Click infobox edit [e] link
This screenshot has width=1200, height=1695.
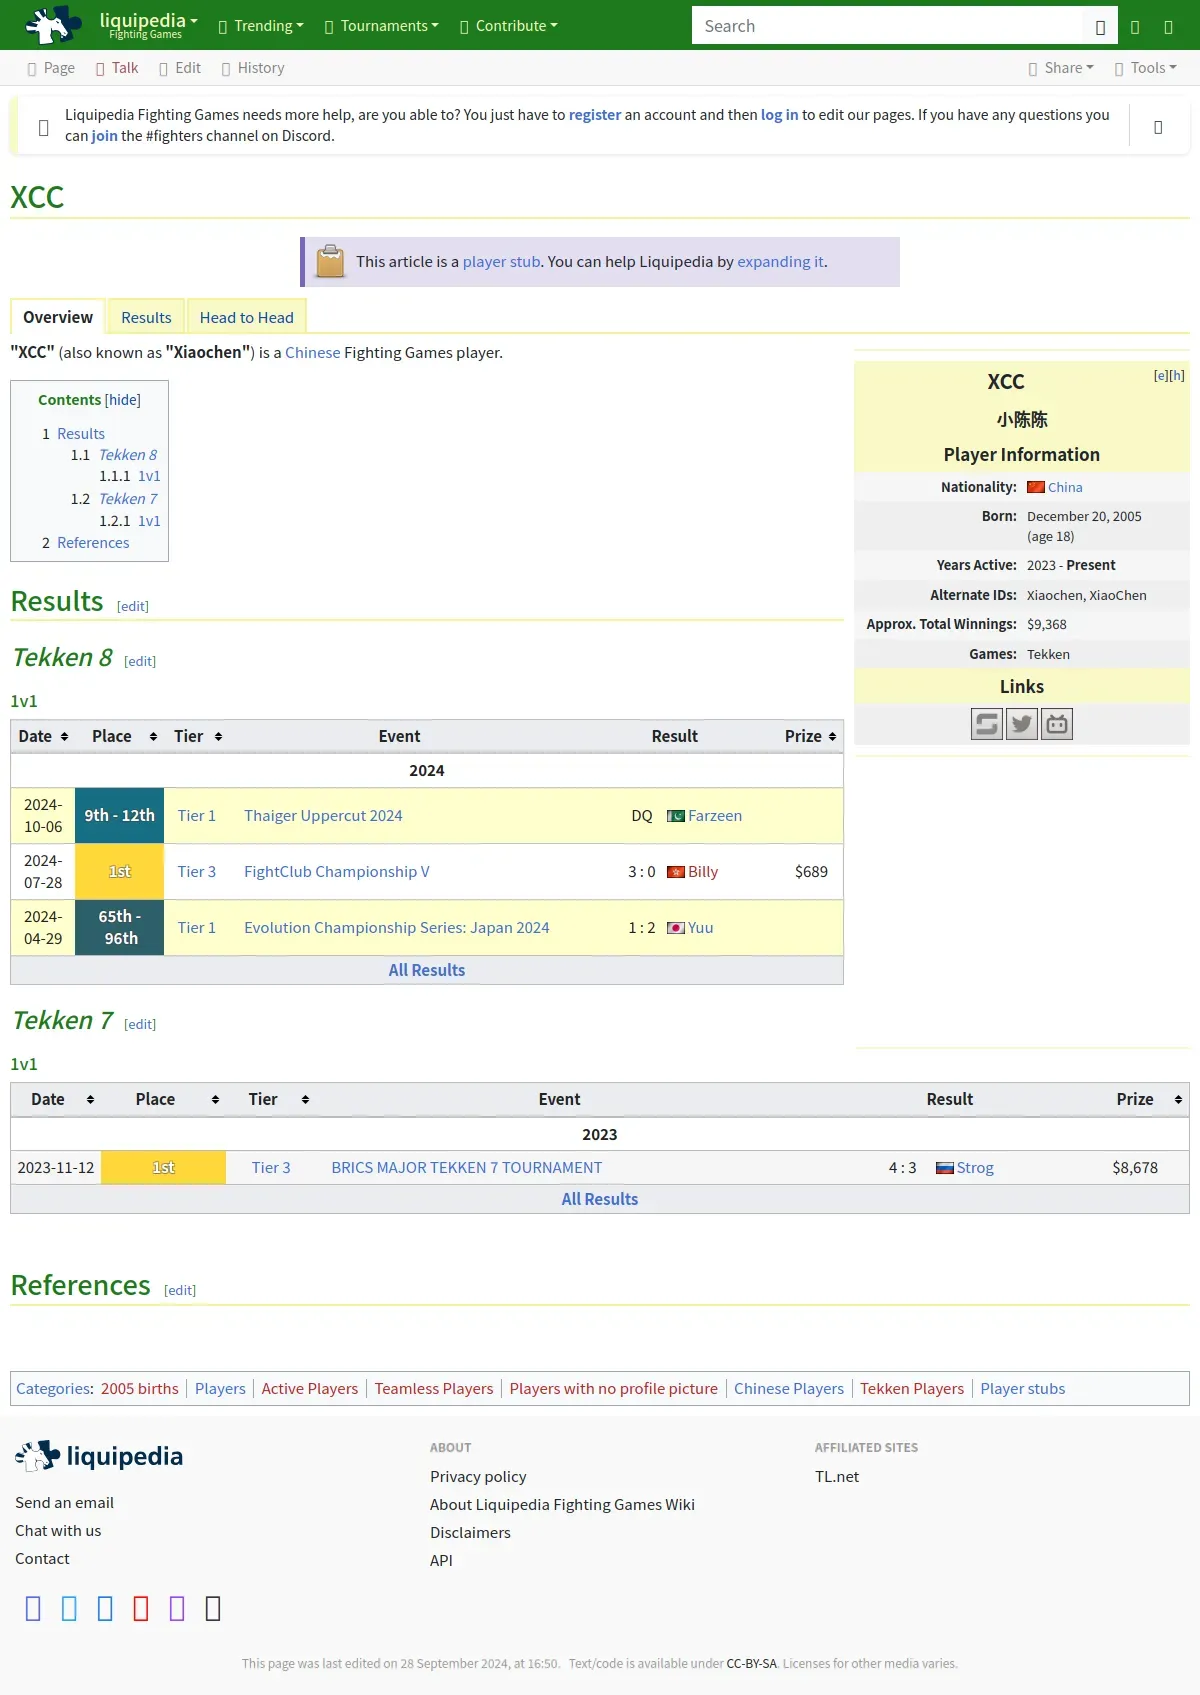point(1160,375)
